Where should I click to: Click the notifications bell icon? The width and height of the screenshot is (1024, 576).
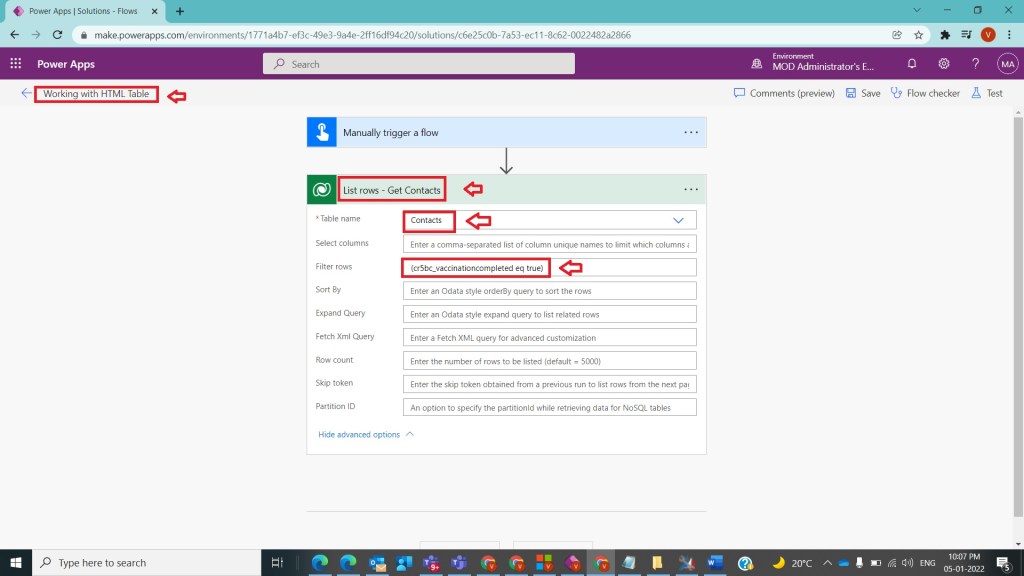(911, 63)
